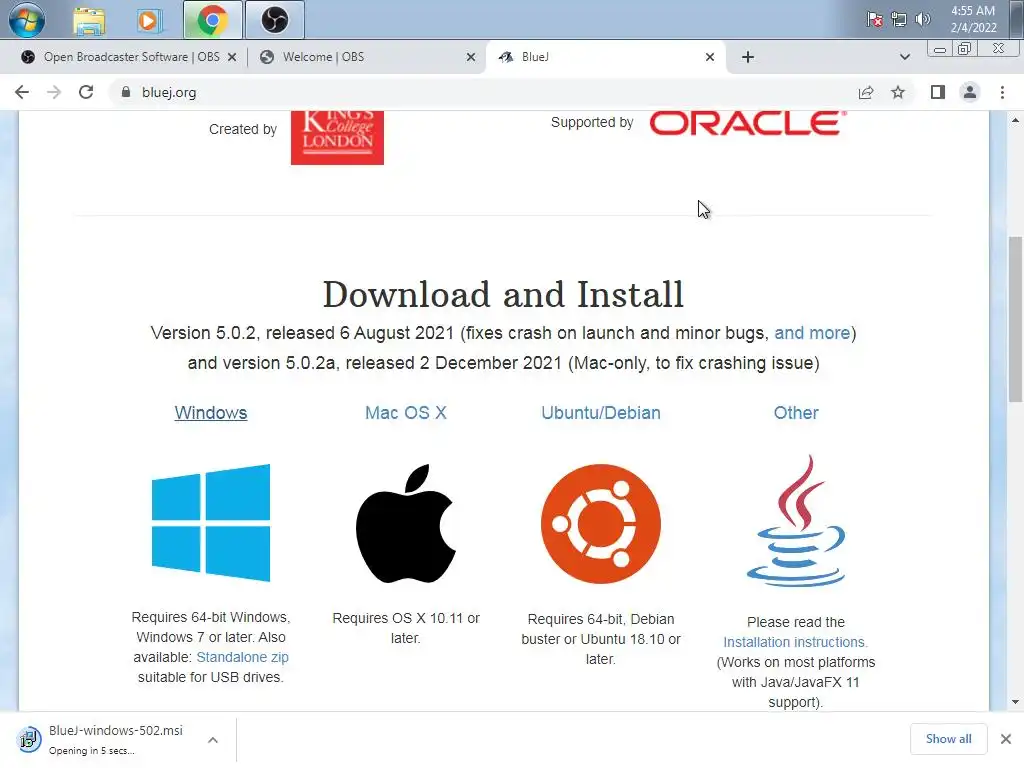Open the OBS Studio taskbar icon
Viewport: 1024px width, 768px height.
274,20
